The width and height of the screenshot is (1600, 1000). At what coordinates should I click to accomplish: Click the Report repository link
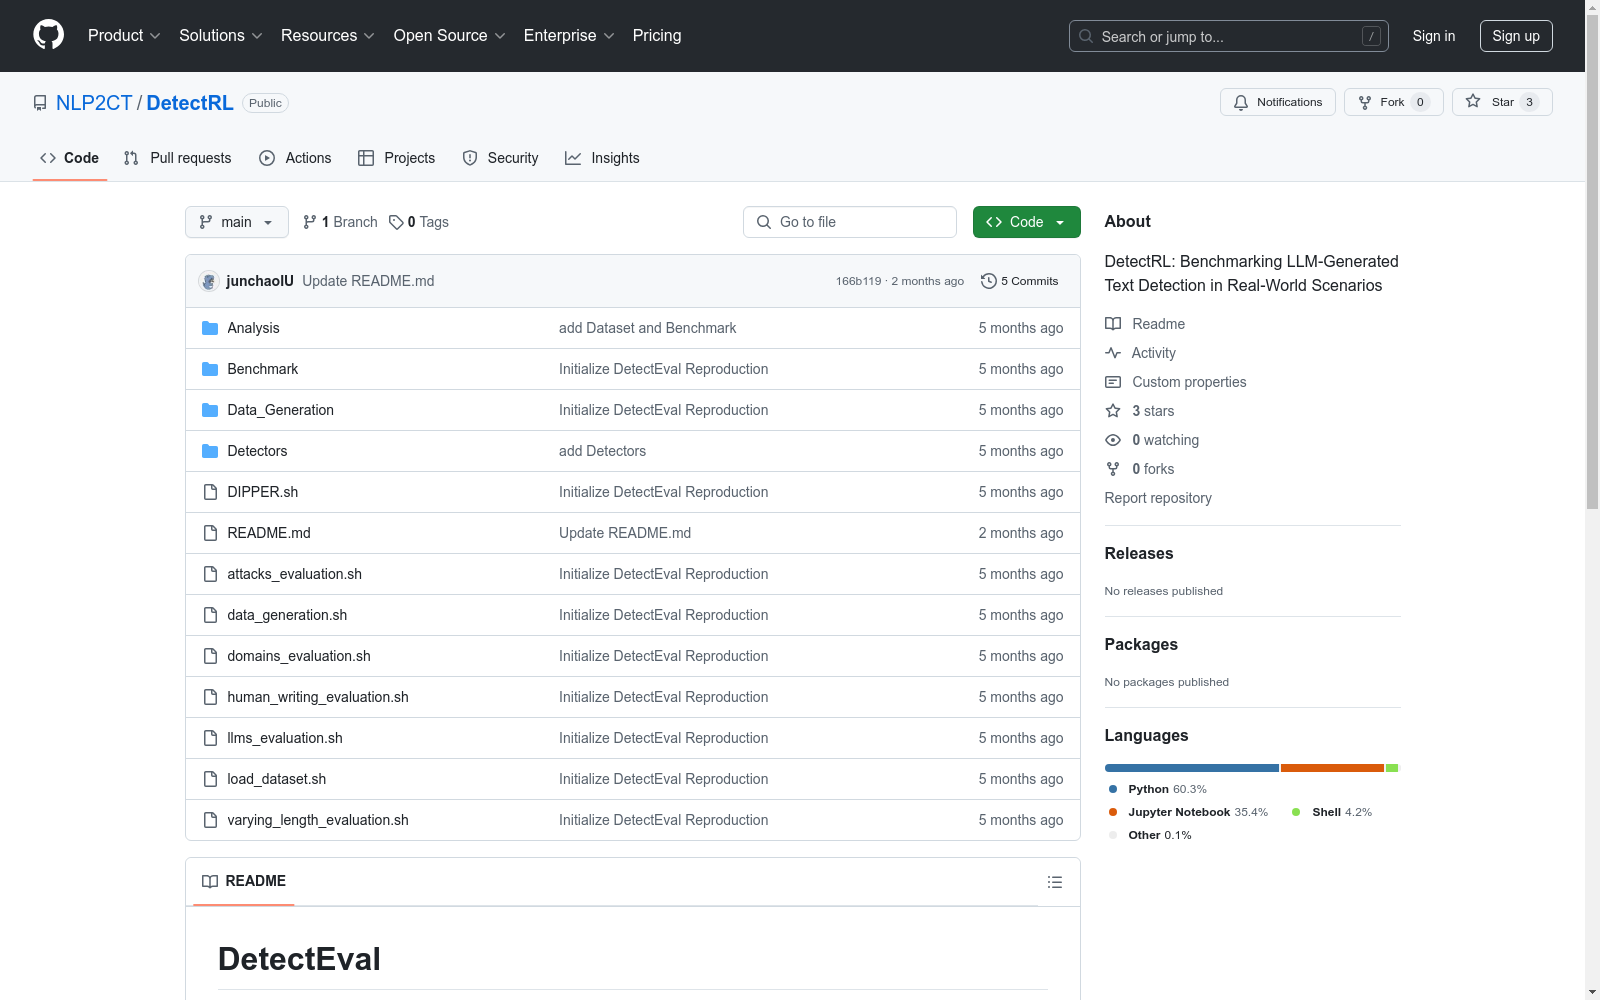click(x=1158, y=498)
